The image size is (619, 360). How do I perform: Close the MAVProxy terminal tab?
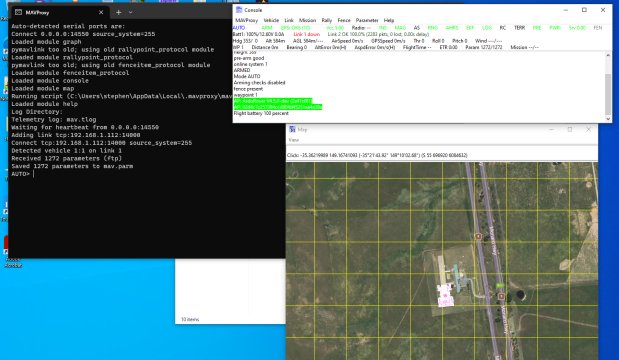(x=101, y=12)
